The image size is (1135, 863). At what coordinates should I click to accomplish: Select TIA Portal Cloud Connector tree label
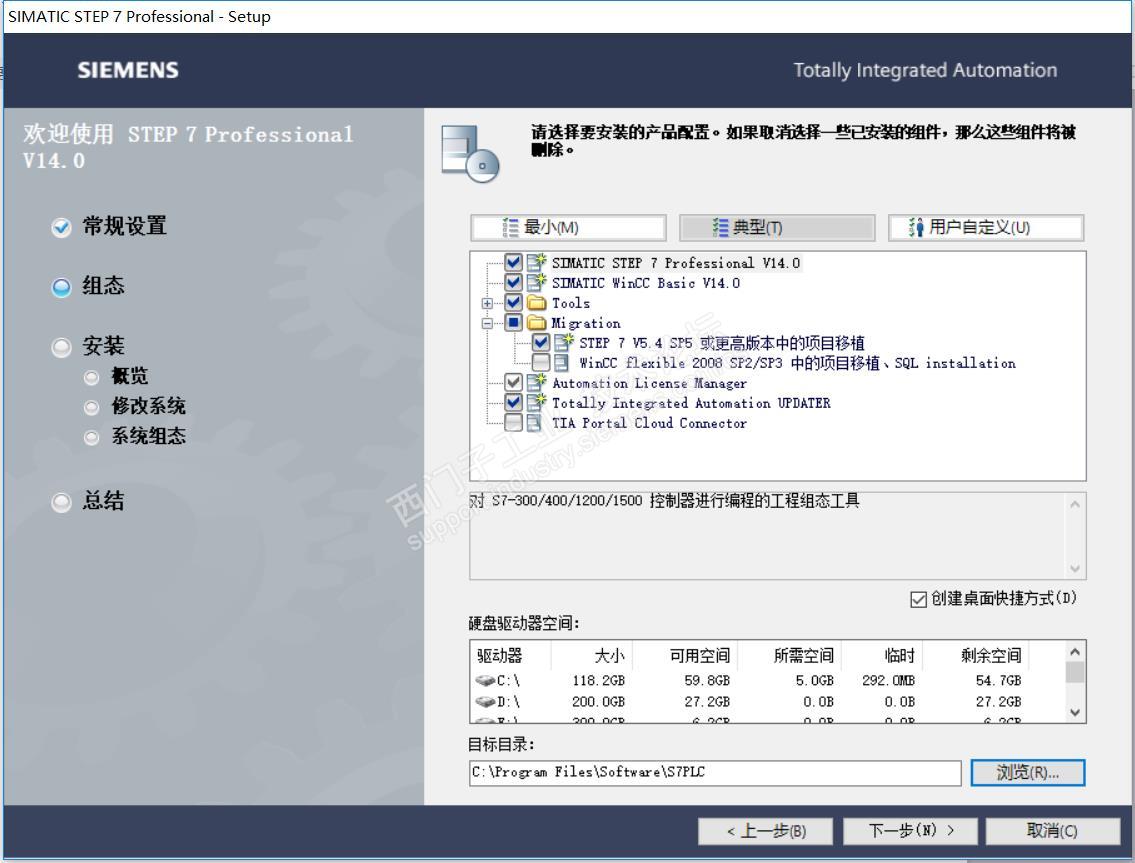click(x=649, y=423)
